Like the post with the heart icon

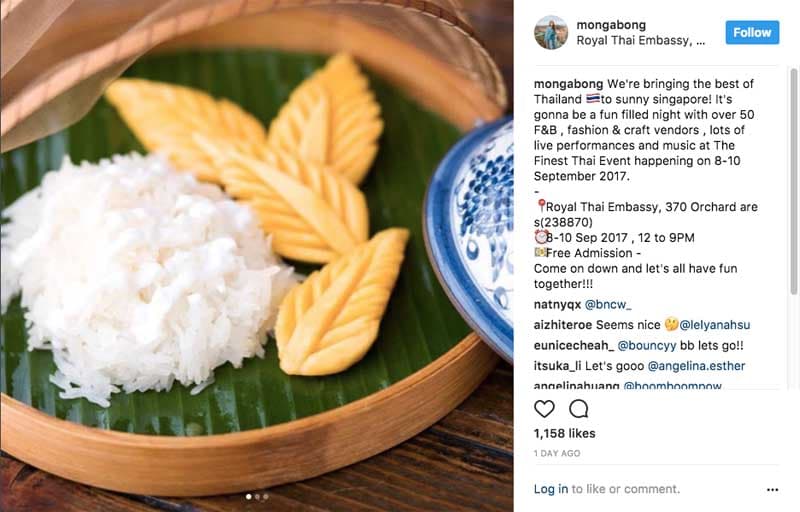tap(544, 408)
